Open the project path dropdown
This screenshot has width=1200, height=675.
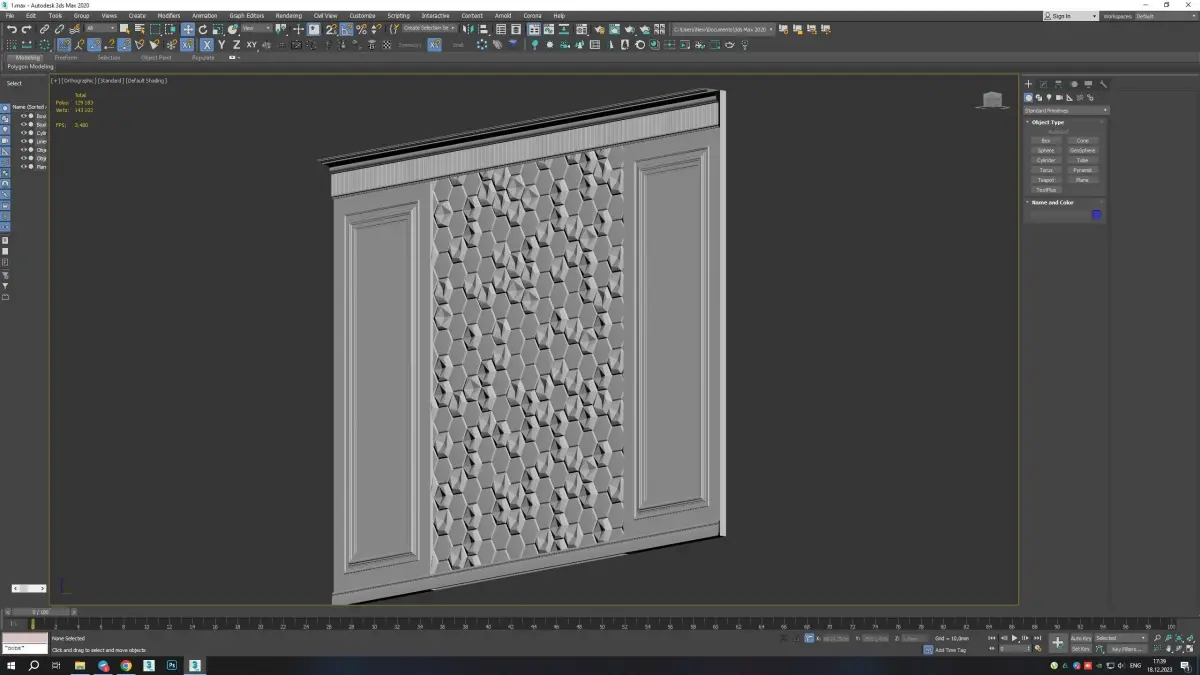723,29
